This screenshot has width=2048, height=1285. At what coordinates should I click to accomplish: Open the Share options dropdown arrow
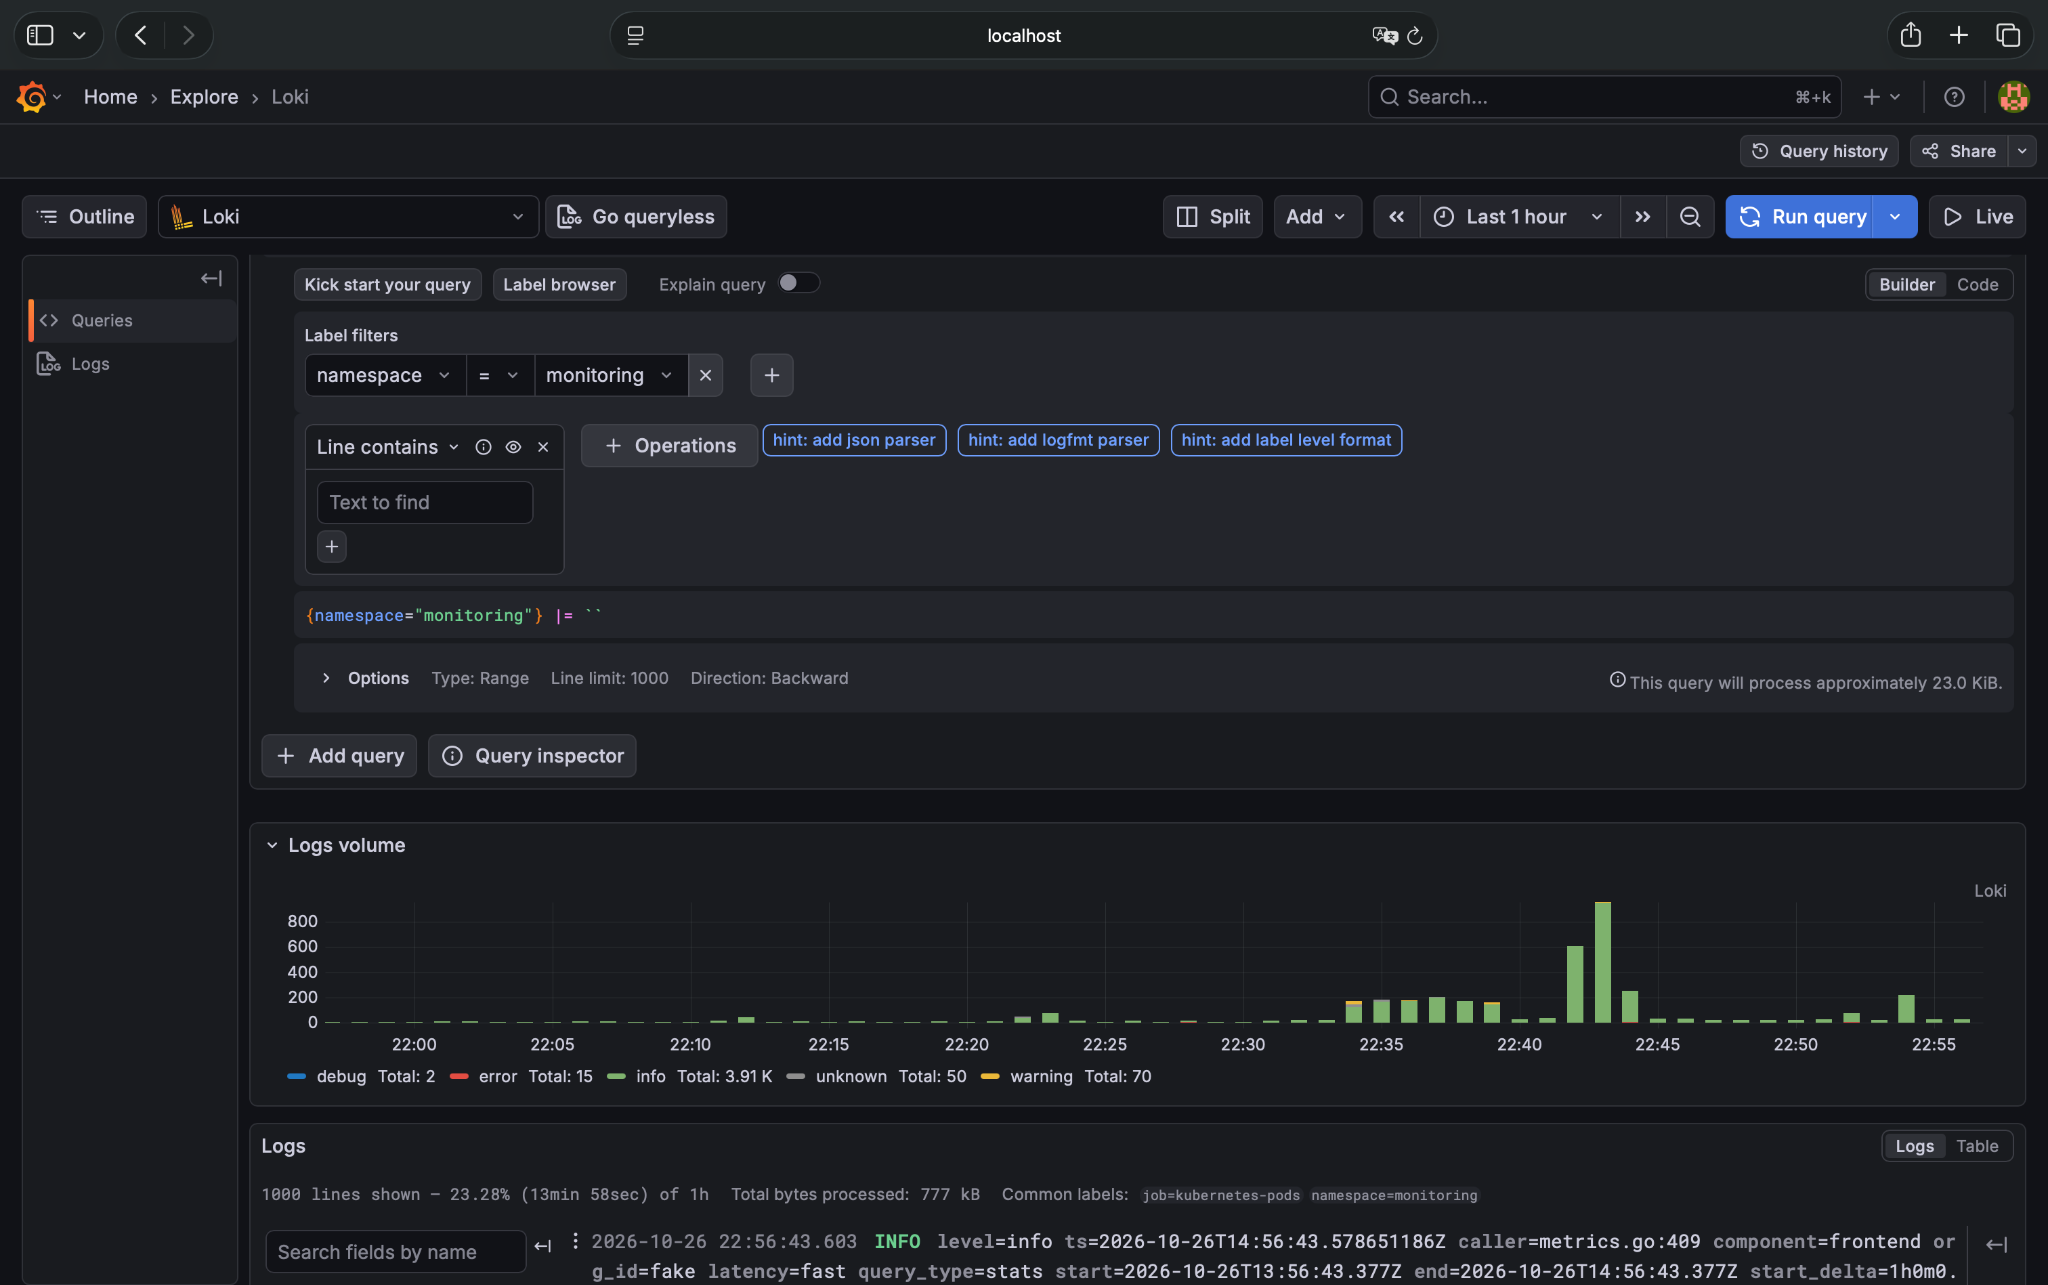tap(2022, 151)
